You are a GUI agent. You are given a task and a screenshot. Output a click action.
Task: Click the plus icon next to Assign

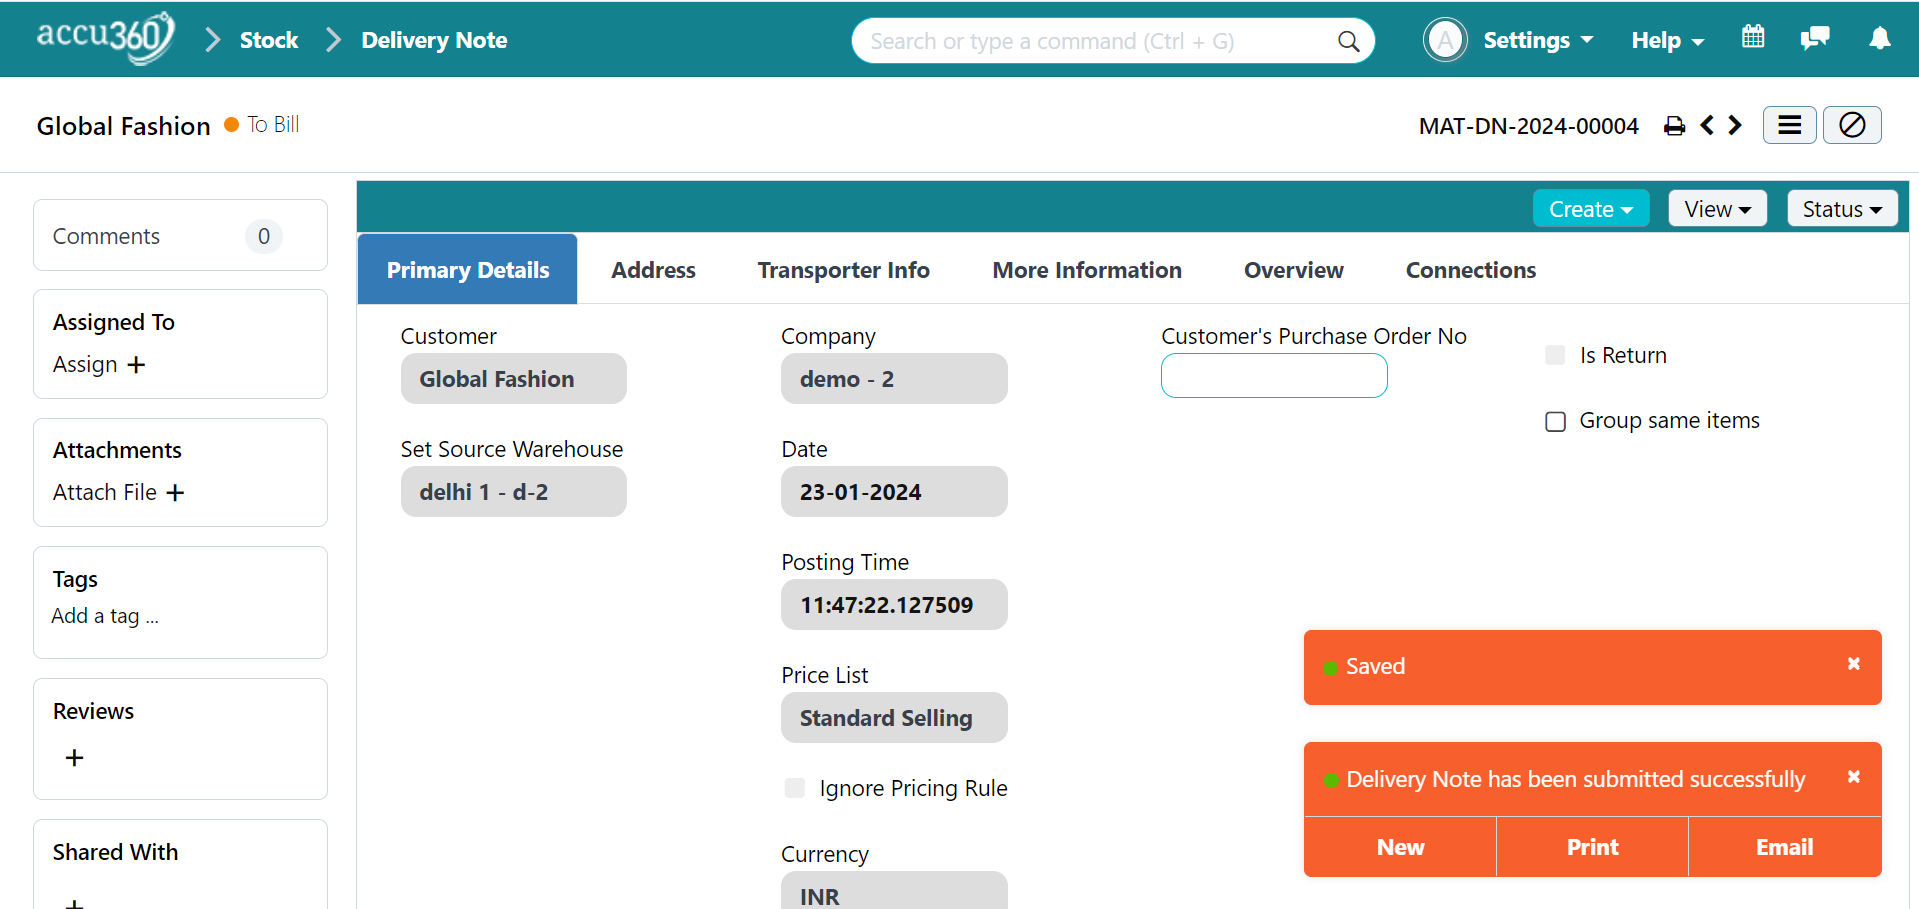pyautogui.click(x=136, y=365)
